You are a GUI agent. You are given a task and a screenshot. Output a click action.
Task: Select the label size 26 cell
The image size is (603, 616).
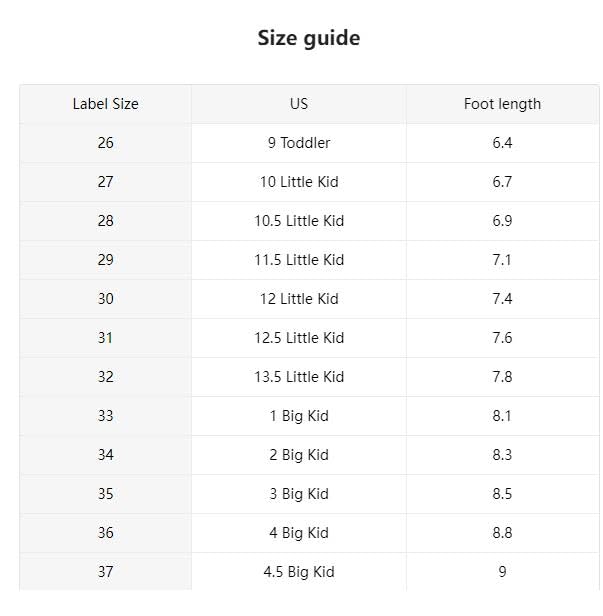105,143
